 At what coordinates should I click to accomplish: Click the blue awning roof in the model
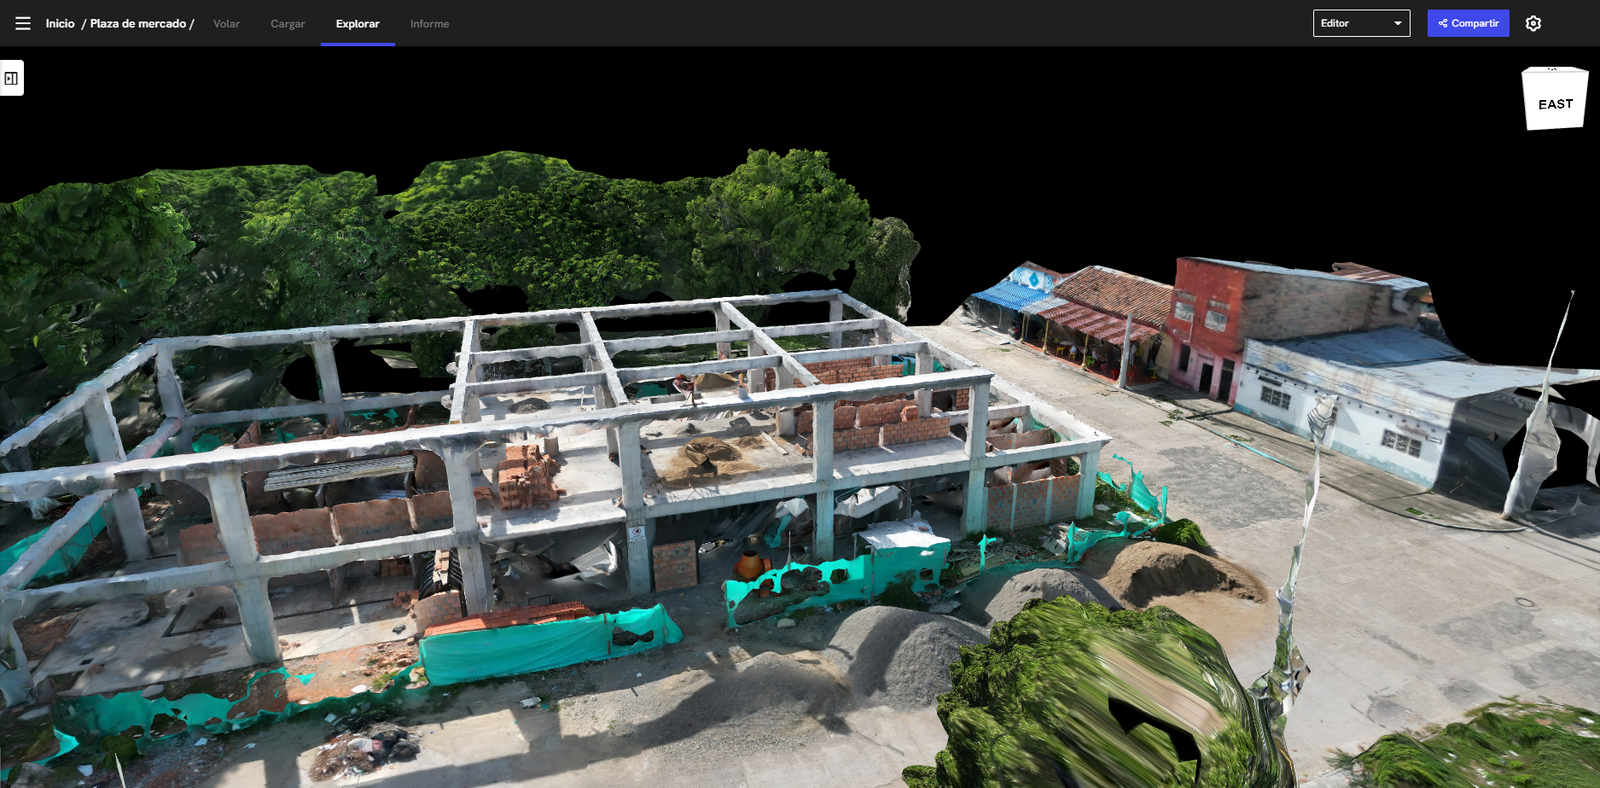(x=1008, y=294)
